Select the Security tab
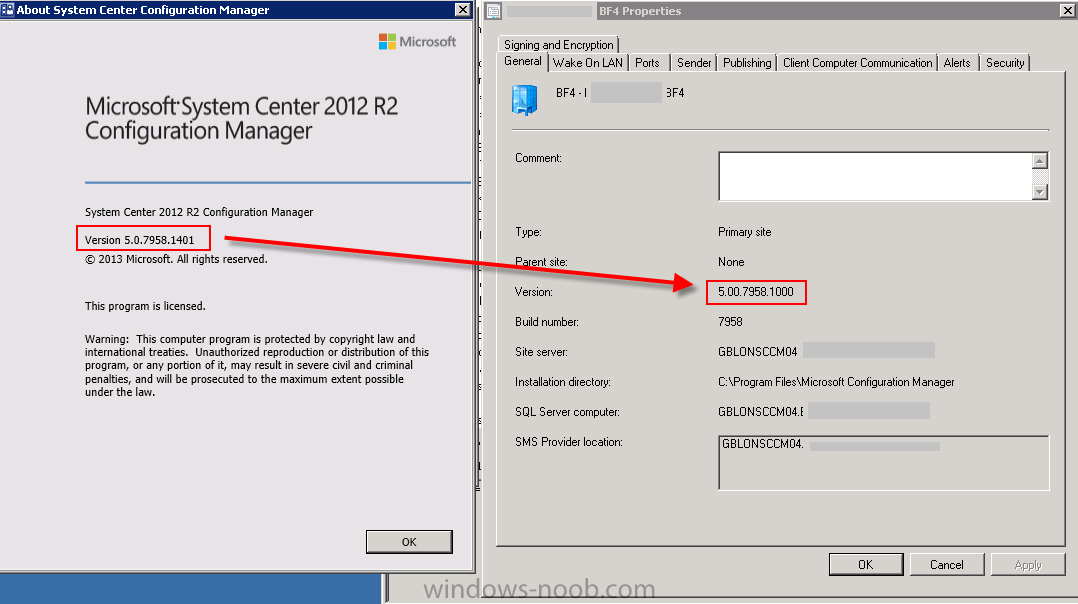The width and height of the screenshot is (1078, 604). pos(1005,63)
